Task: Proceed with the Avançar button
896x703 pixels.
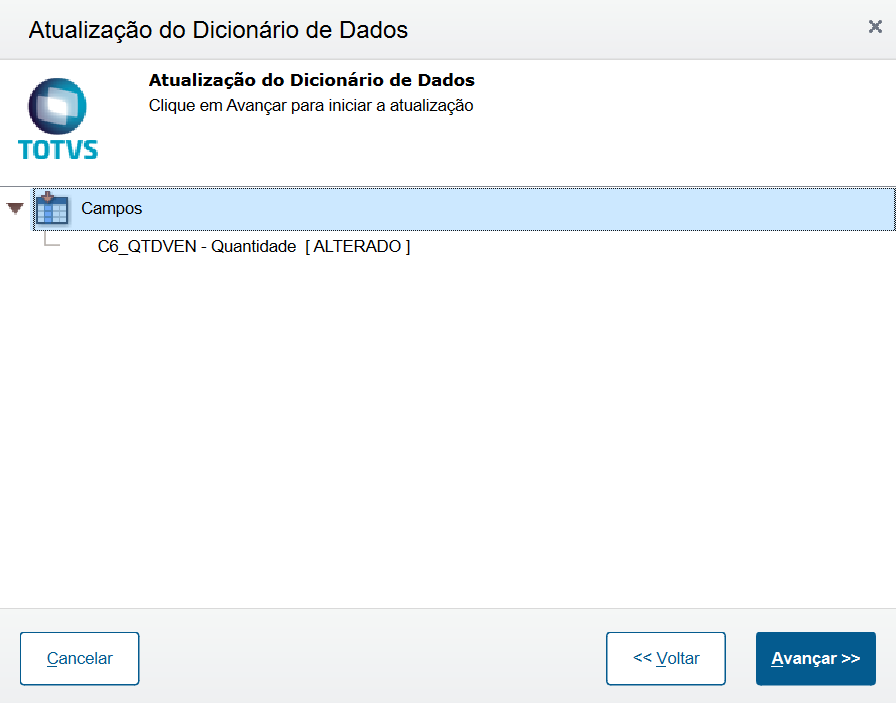Action: 815,658
